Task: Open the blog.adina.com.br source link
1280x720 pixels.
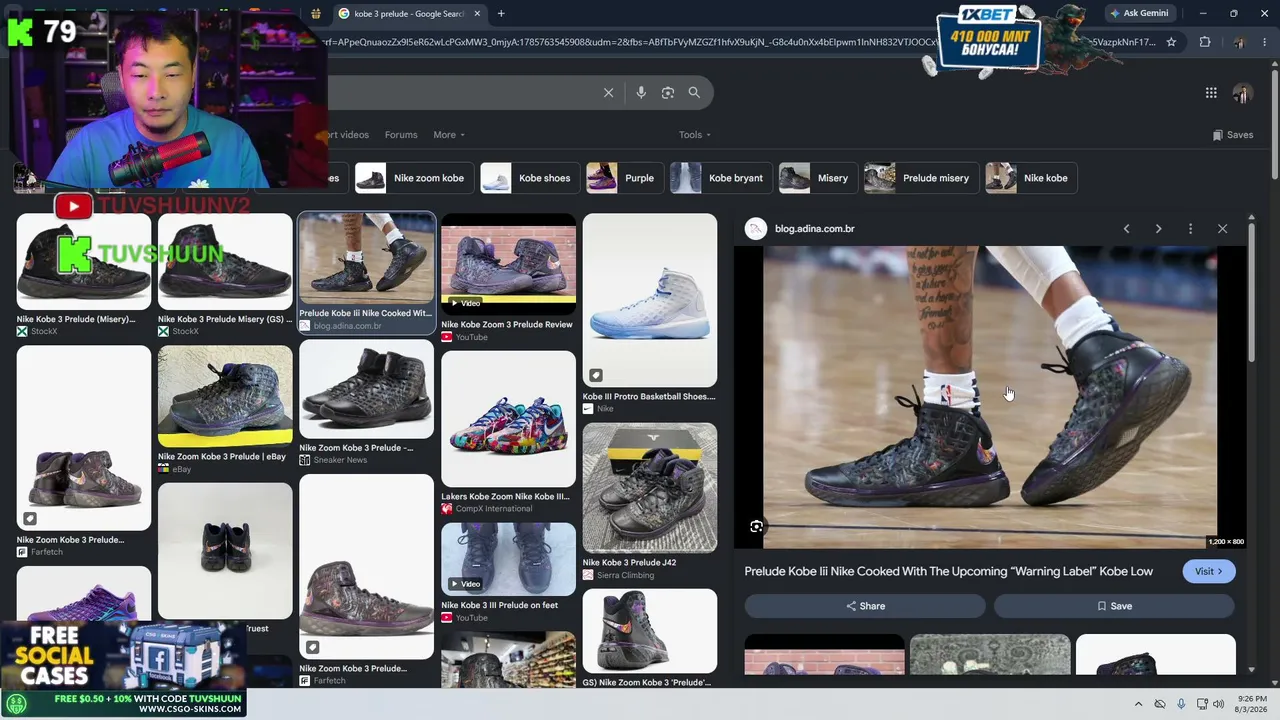Action: point(815,229)
